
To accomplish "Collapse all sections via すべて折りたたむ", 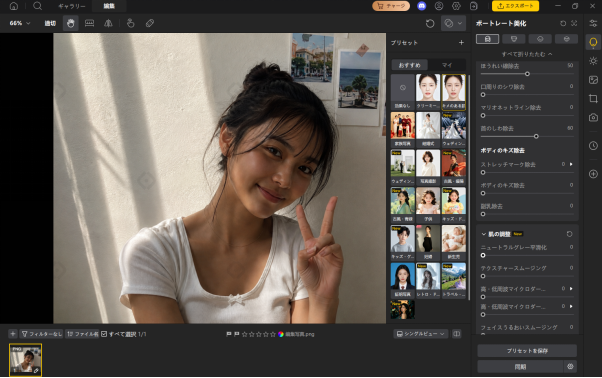I will 527,54.
